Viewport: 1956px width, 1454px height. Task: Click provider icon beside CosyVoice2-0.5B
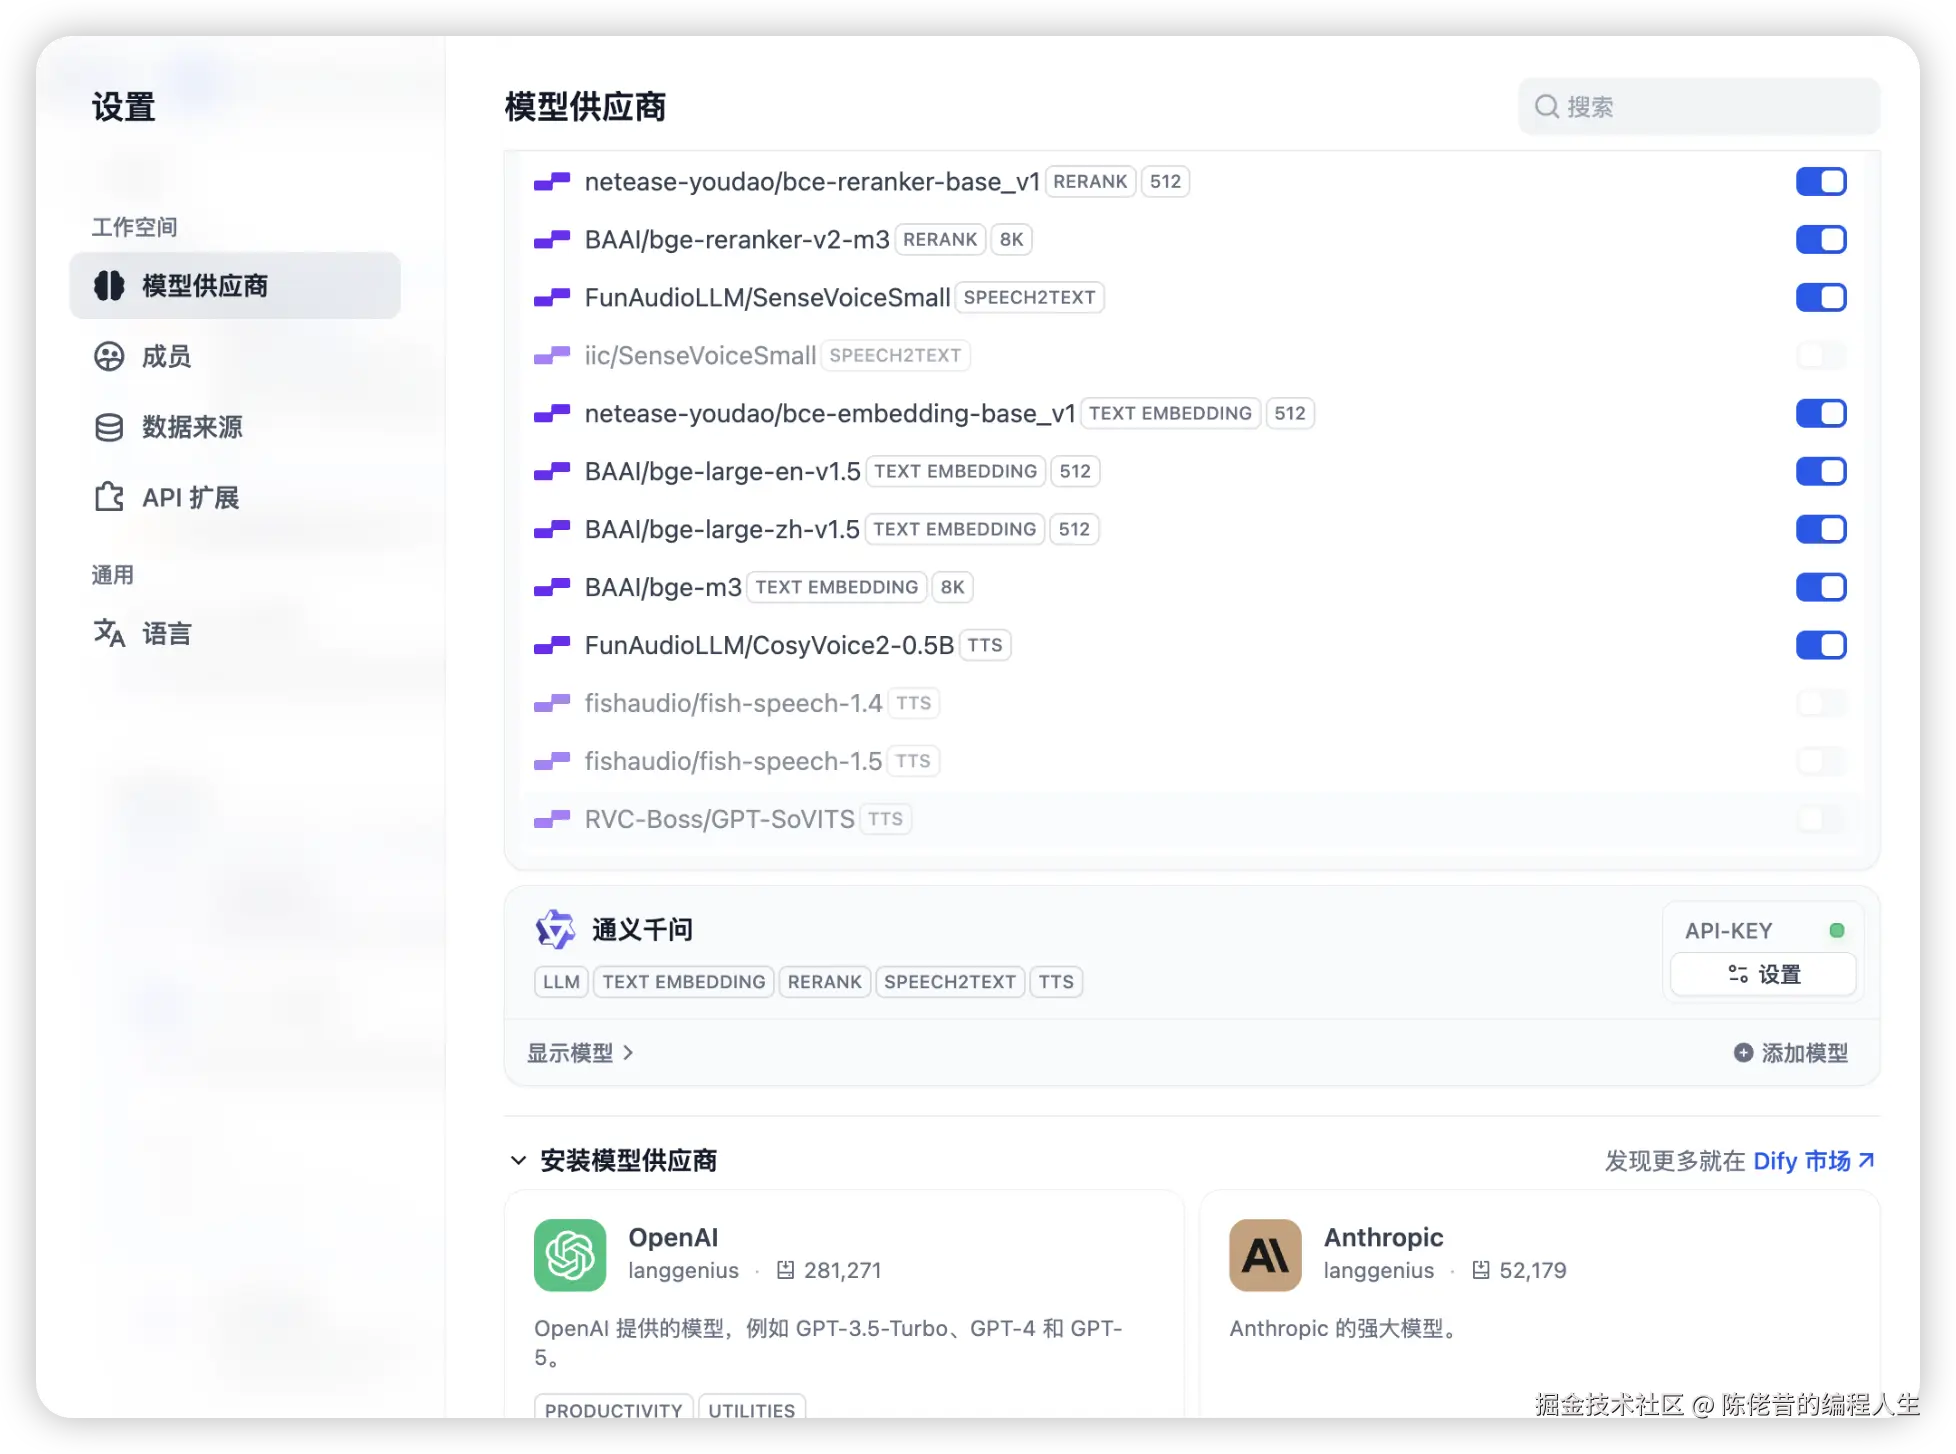(x=552, y=646)
